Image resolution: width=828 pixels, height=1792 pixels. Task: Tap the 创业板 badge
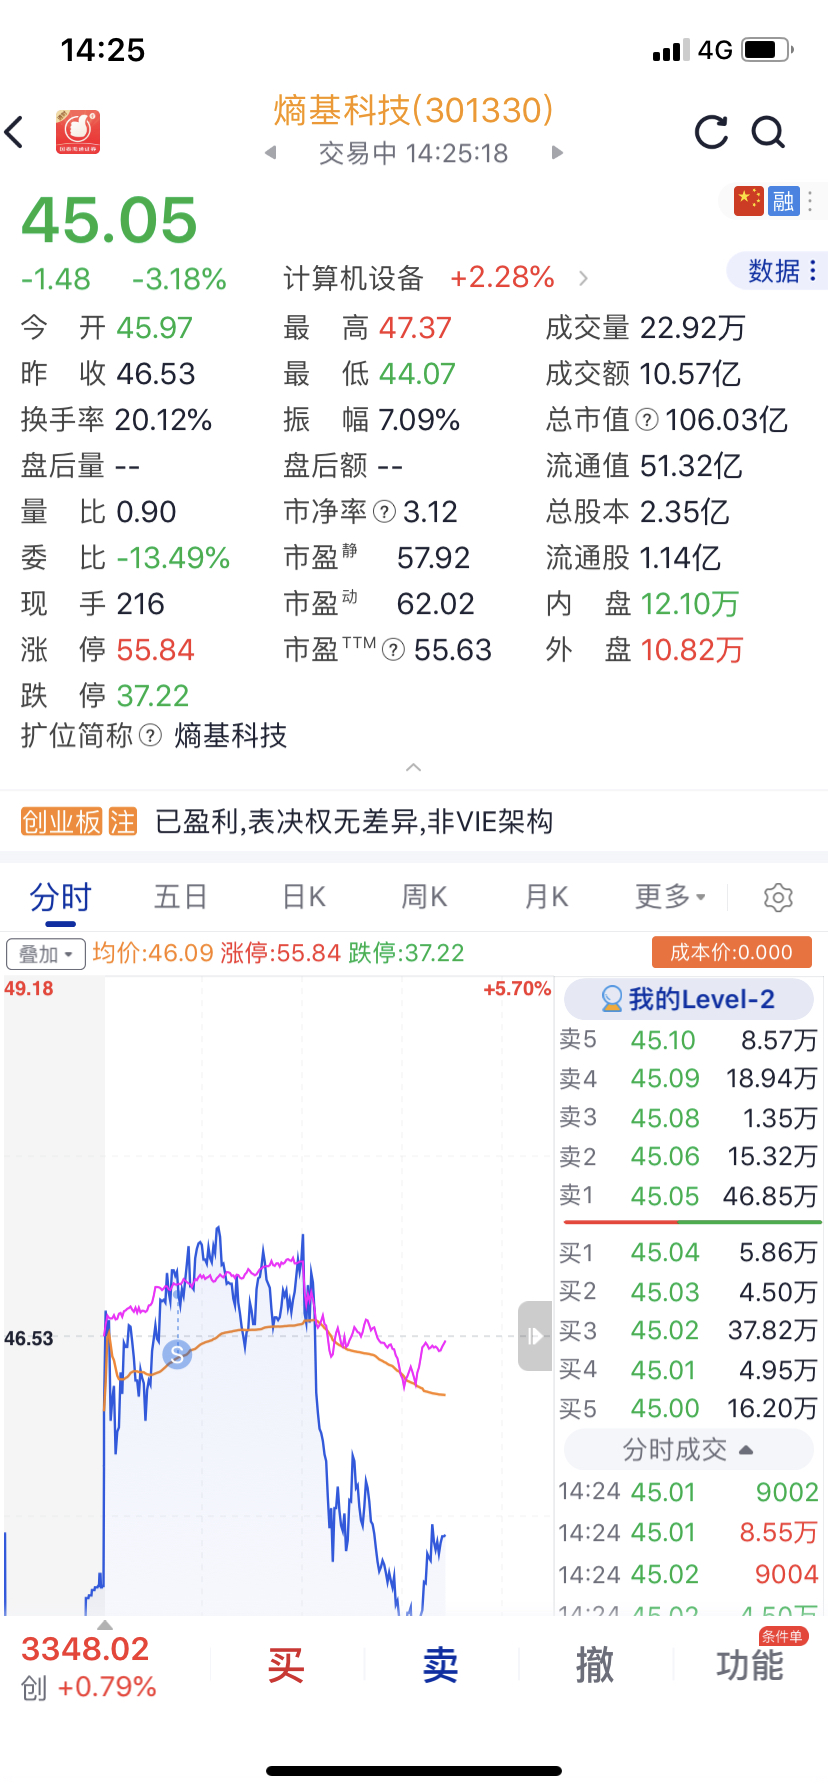tap(62, 822)
